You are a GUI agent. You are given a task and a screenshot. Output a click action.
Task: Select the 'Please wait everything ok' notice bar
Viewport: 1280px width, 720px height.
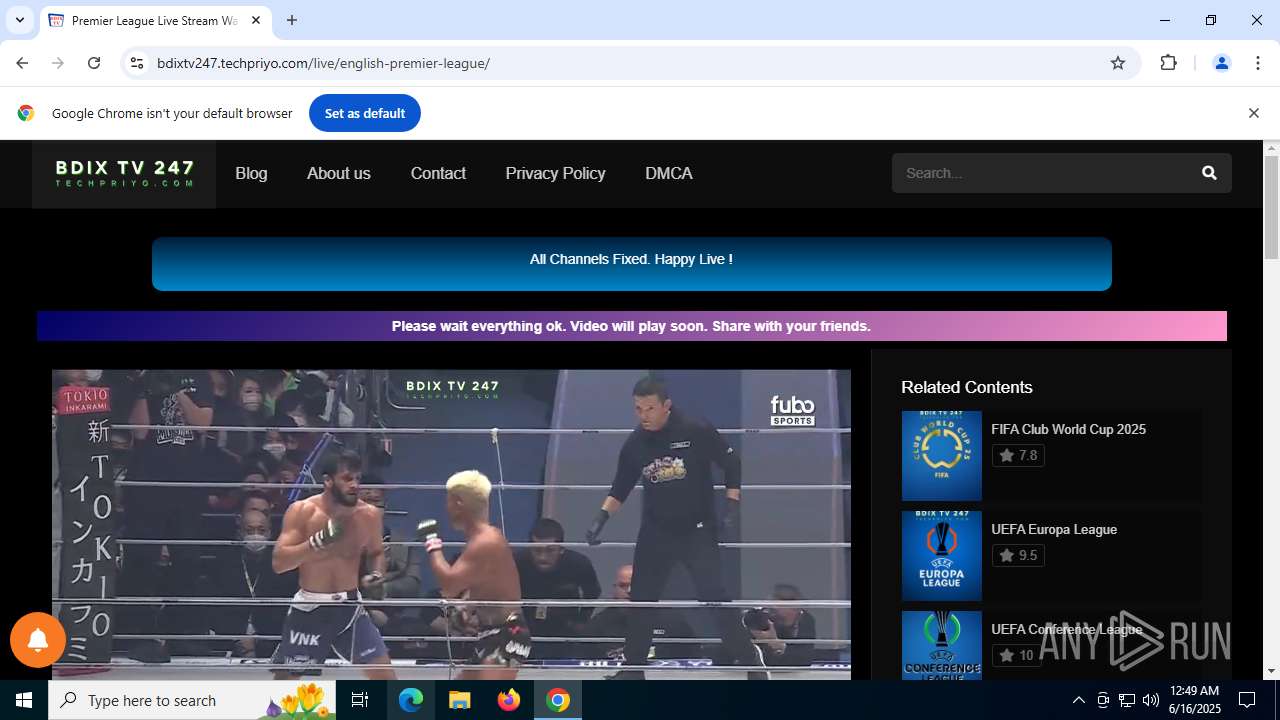(632, 326)
